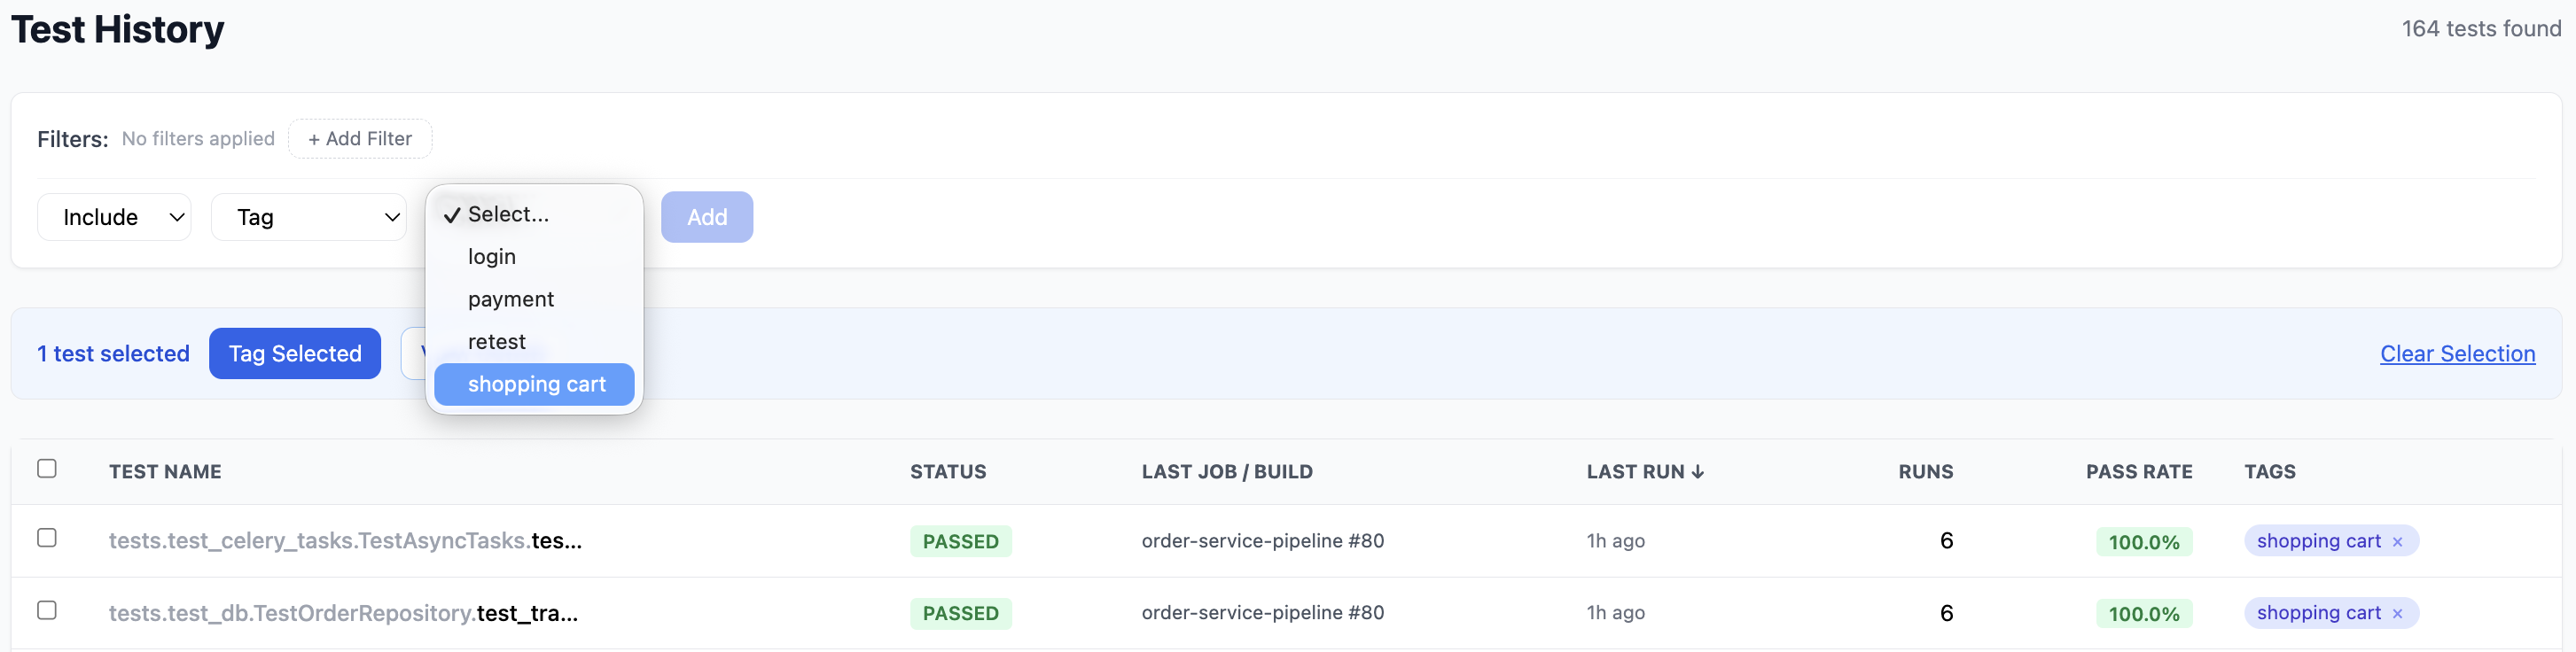Select login from the tag list
Screen dimensions: 2576x652
click(x=534, y=257)
